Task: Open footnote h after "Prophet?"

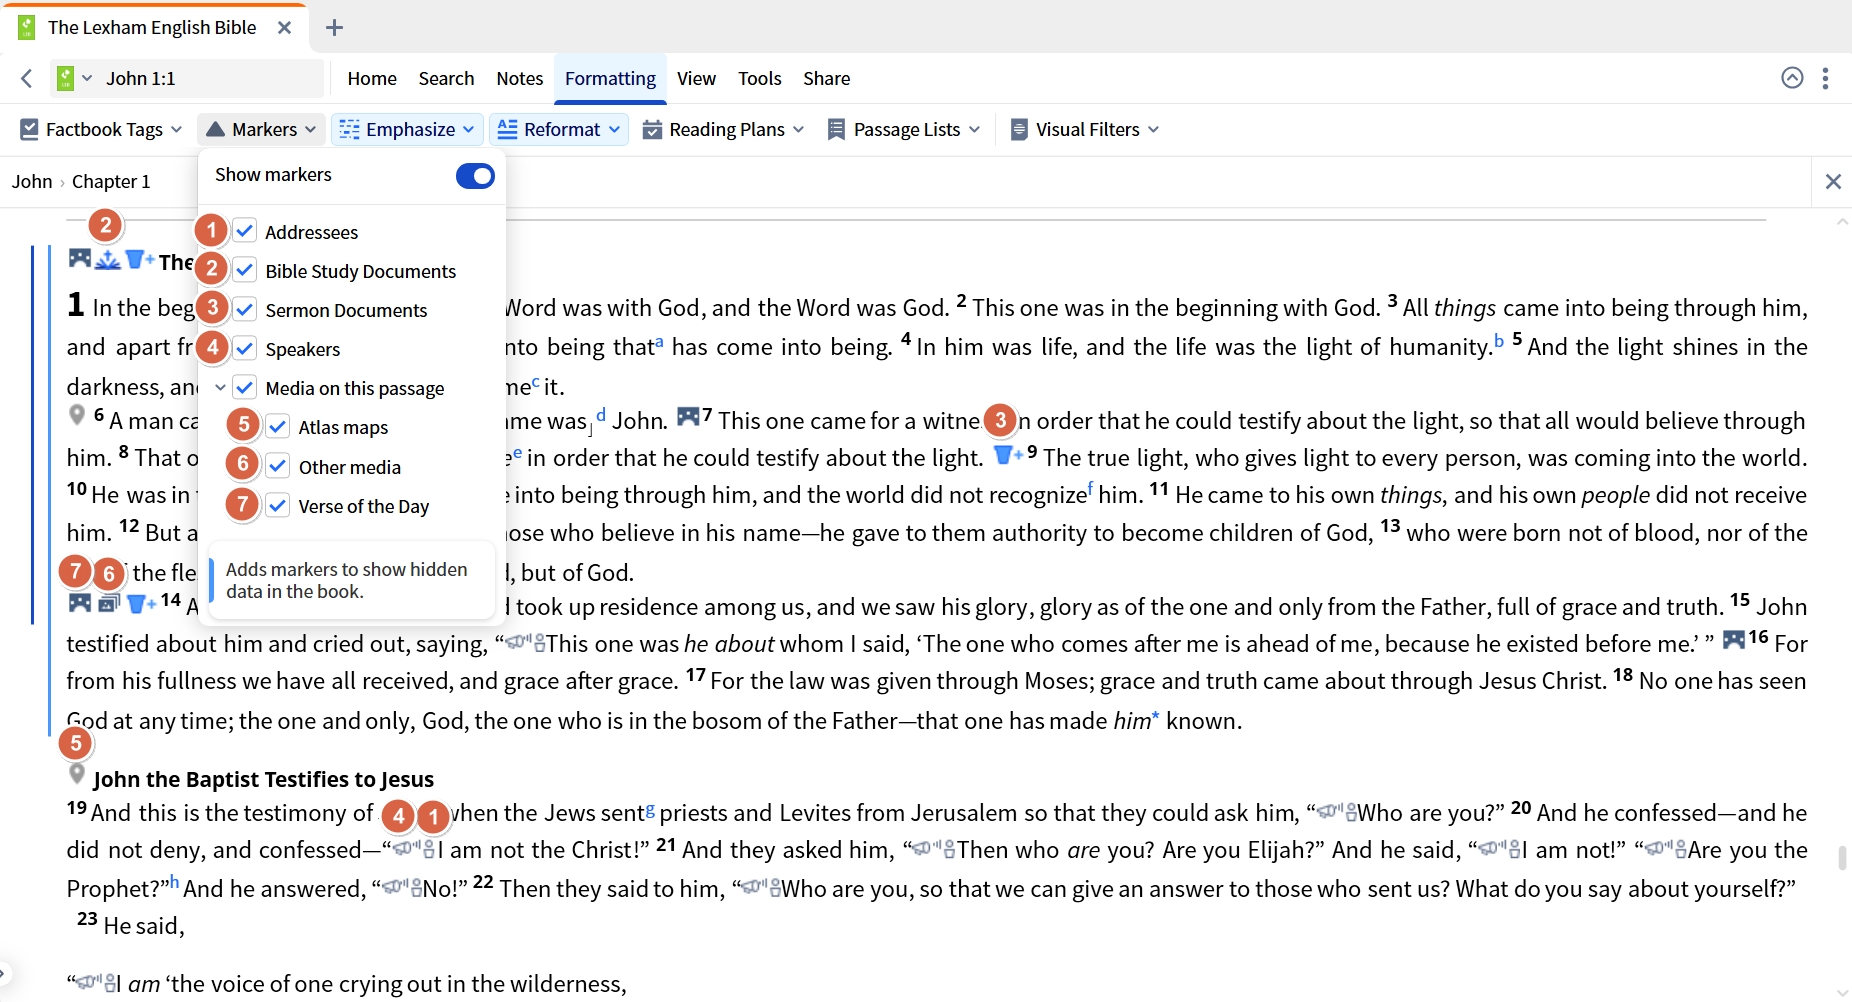Action: (x=174, y=882)
